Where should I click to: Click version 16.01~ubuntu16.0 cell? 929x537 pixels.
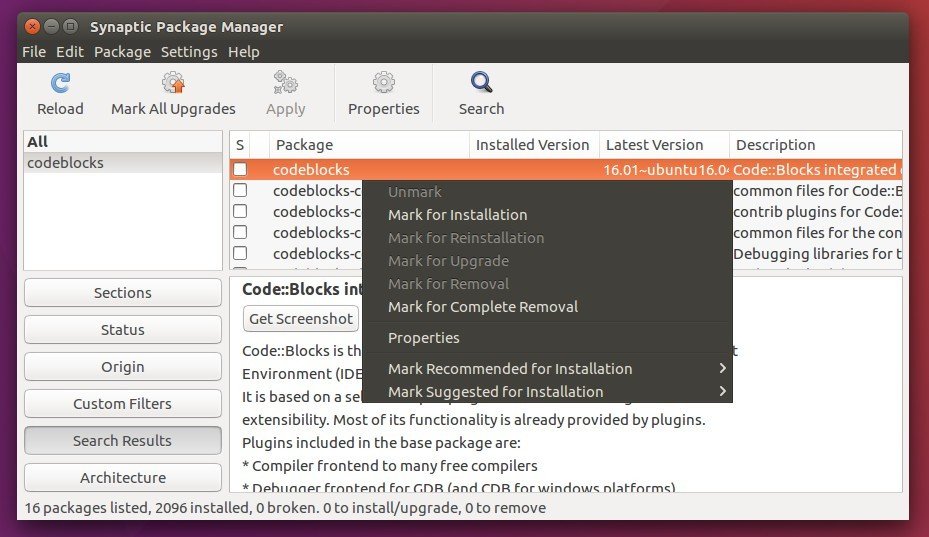tap(665, 170)
